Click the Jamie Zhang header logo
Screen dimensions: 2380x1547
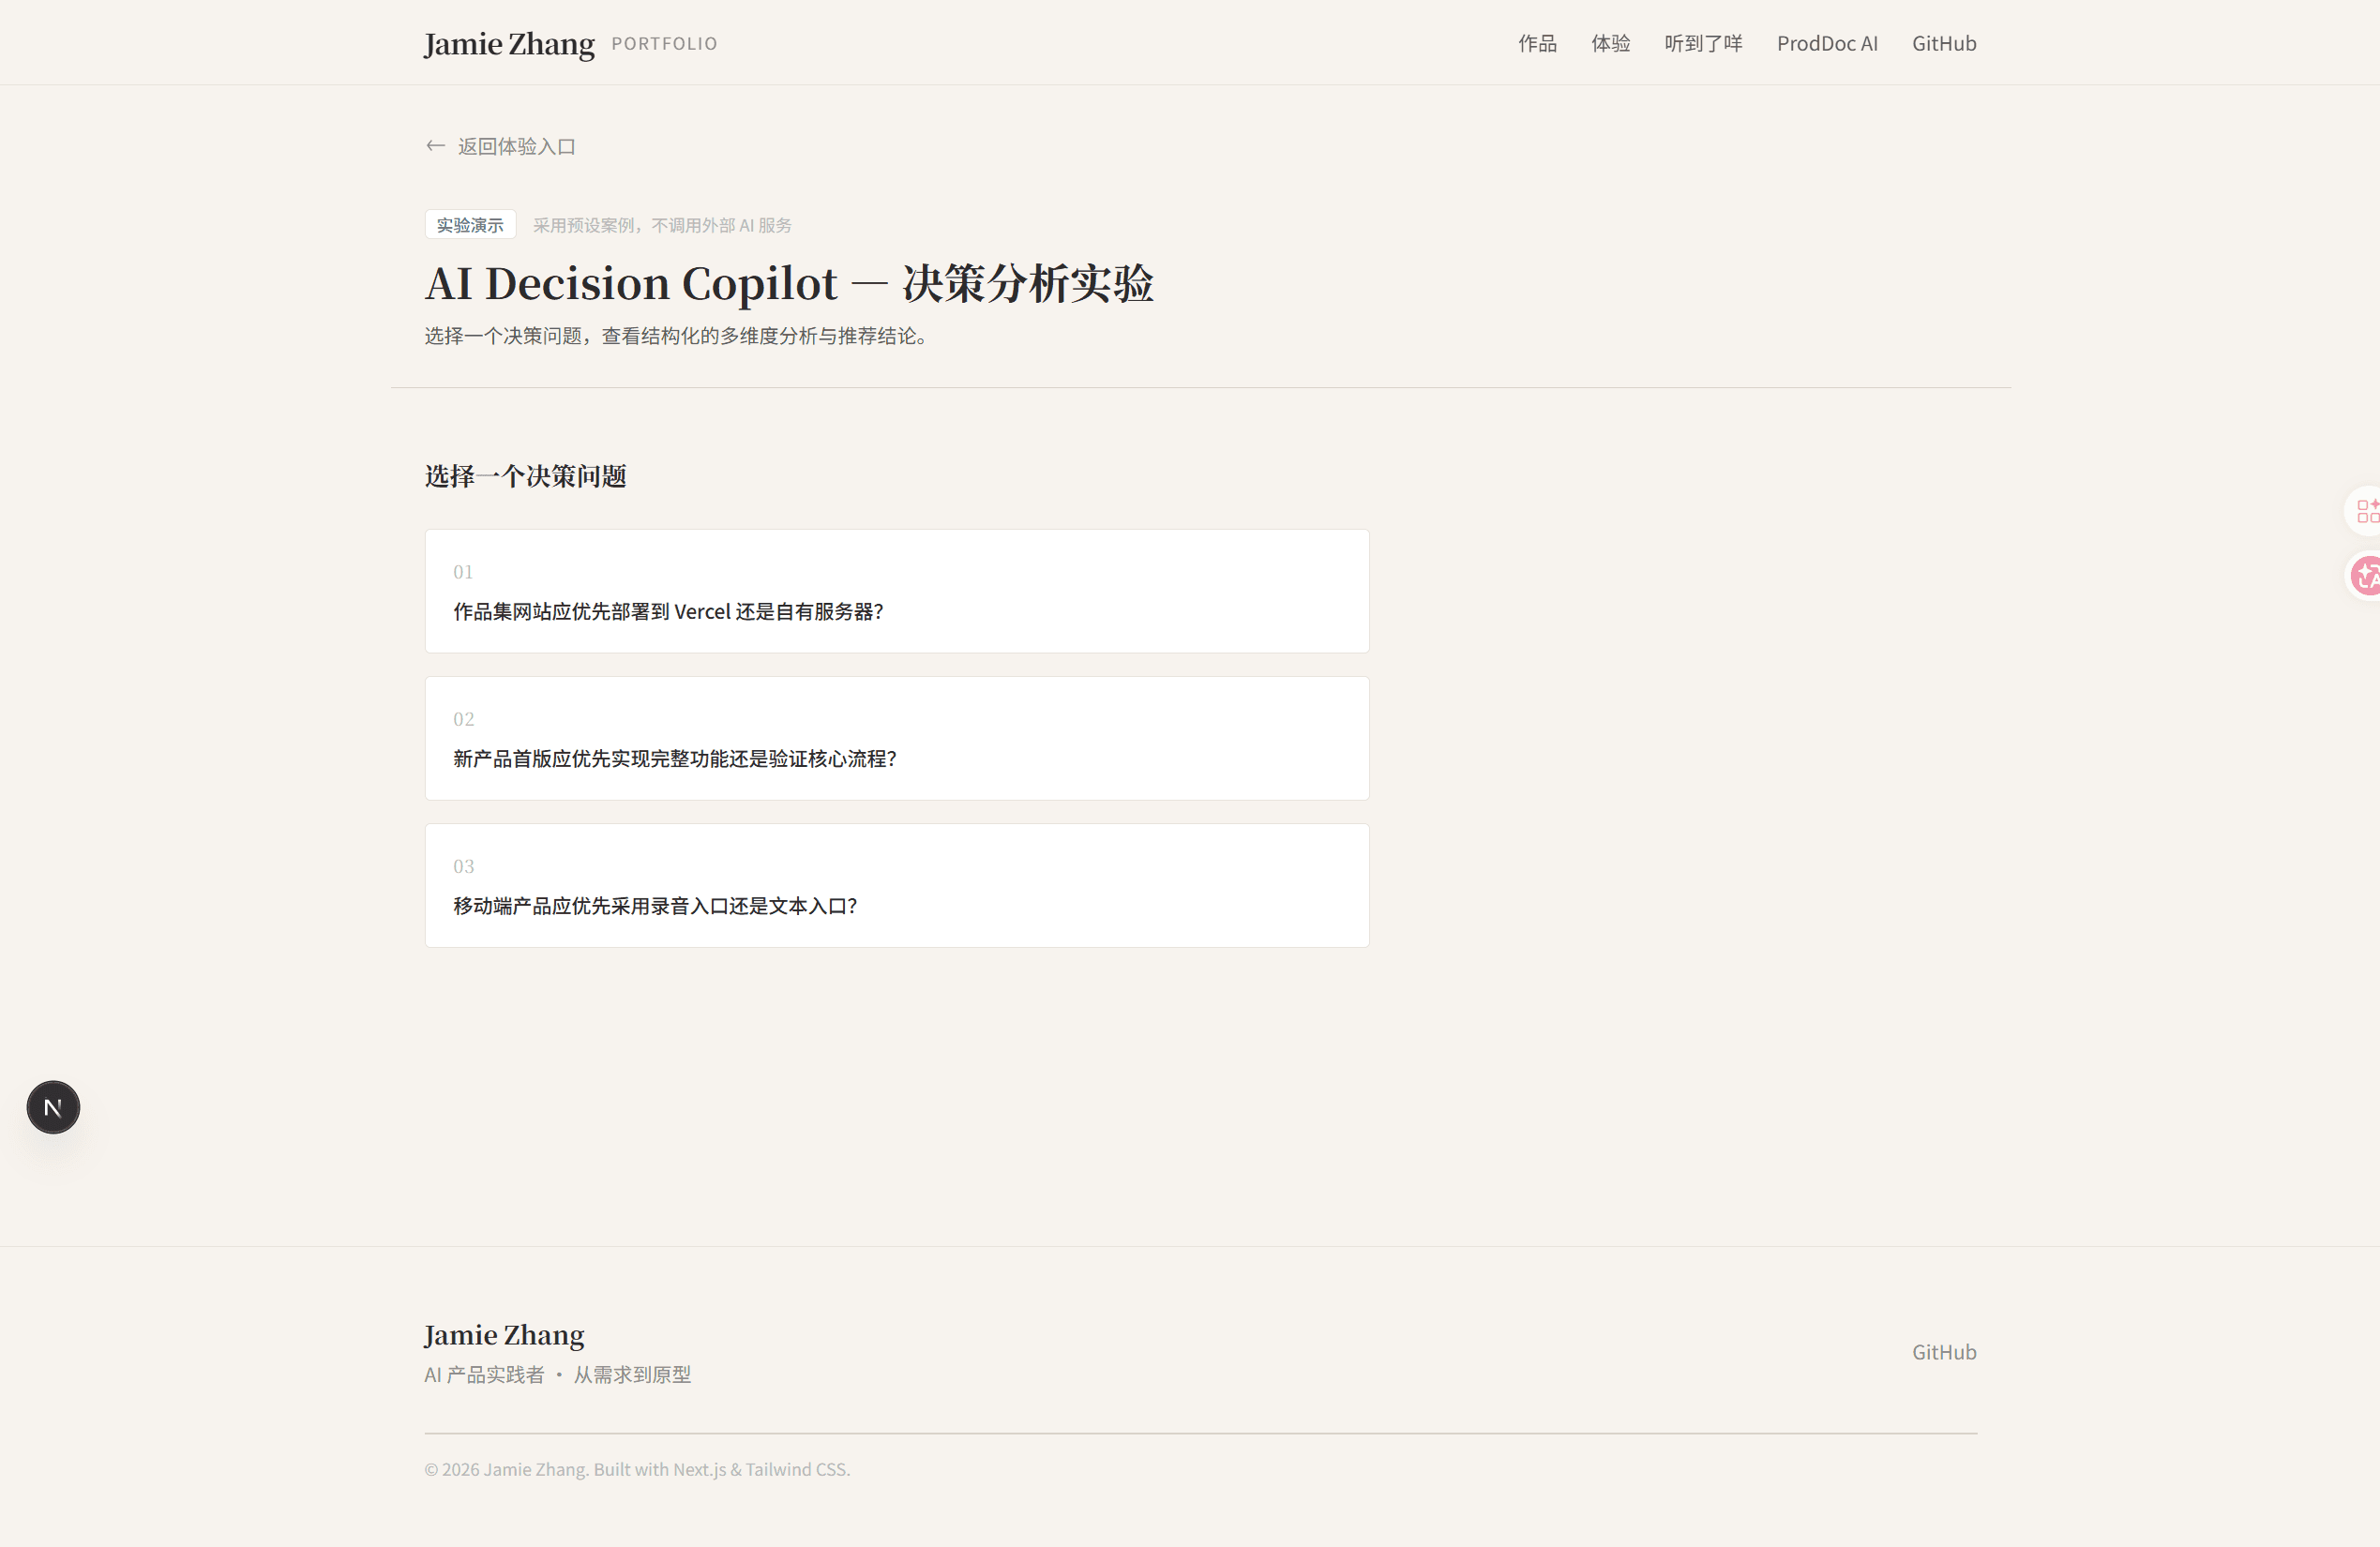pyautogui.click(x=509, y=44)
